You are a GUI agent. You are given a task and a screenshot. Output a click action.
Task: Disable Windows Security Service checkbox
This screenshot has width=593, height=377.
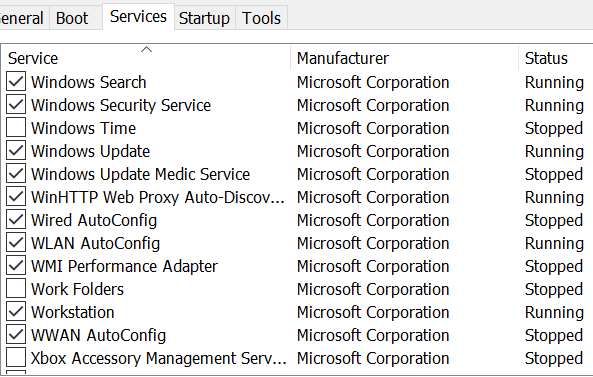(16, 104)
